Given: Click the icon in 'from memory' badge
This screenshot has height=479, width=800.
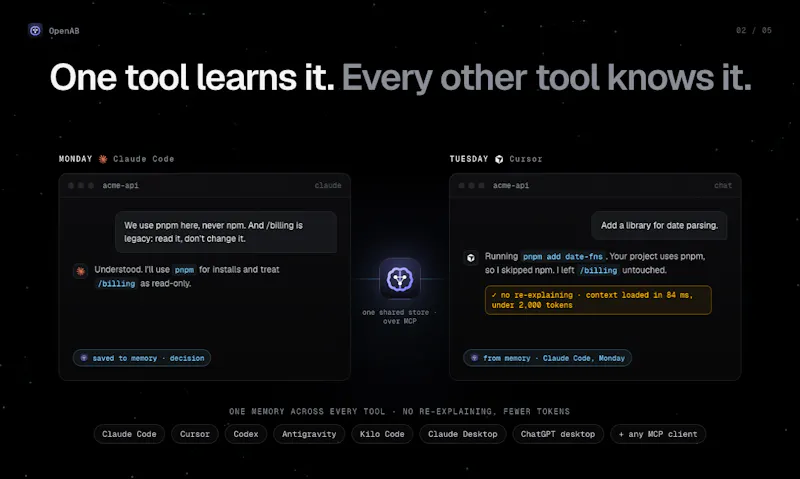Looking at the screenshot, I should coord(474,358).
